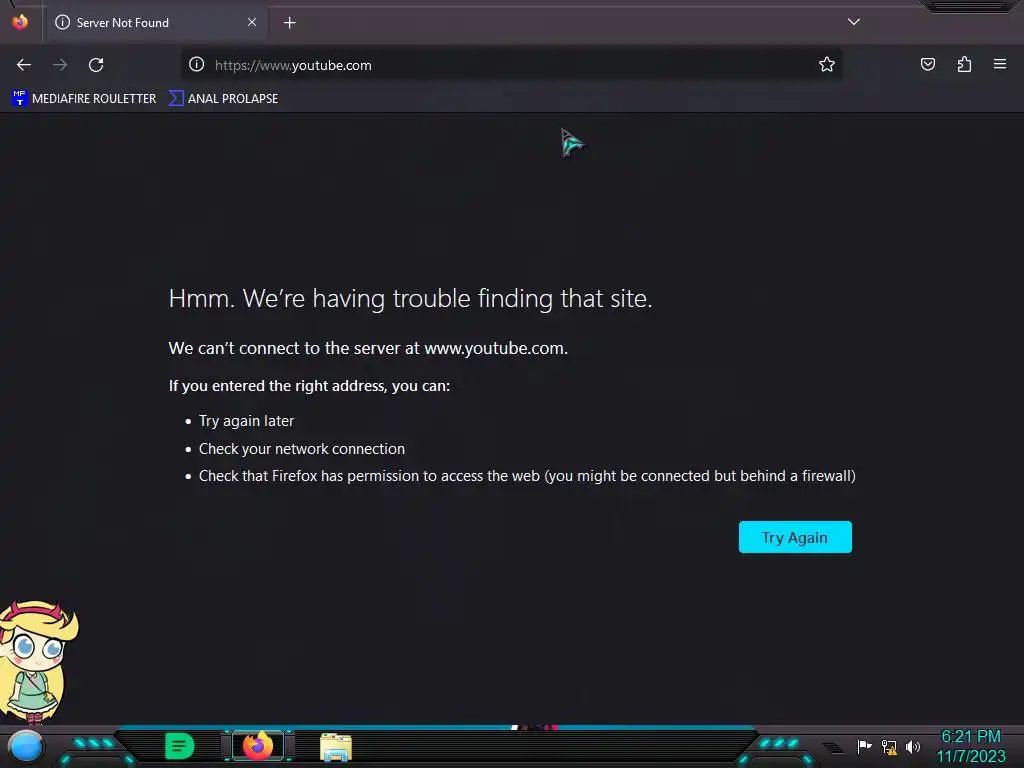Go forward one page
The image size is (1024, 768).
pyautogui.click(x=60, y=65)
